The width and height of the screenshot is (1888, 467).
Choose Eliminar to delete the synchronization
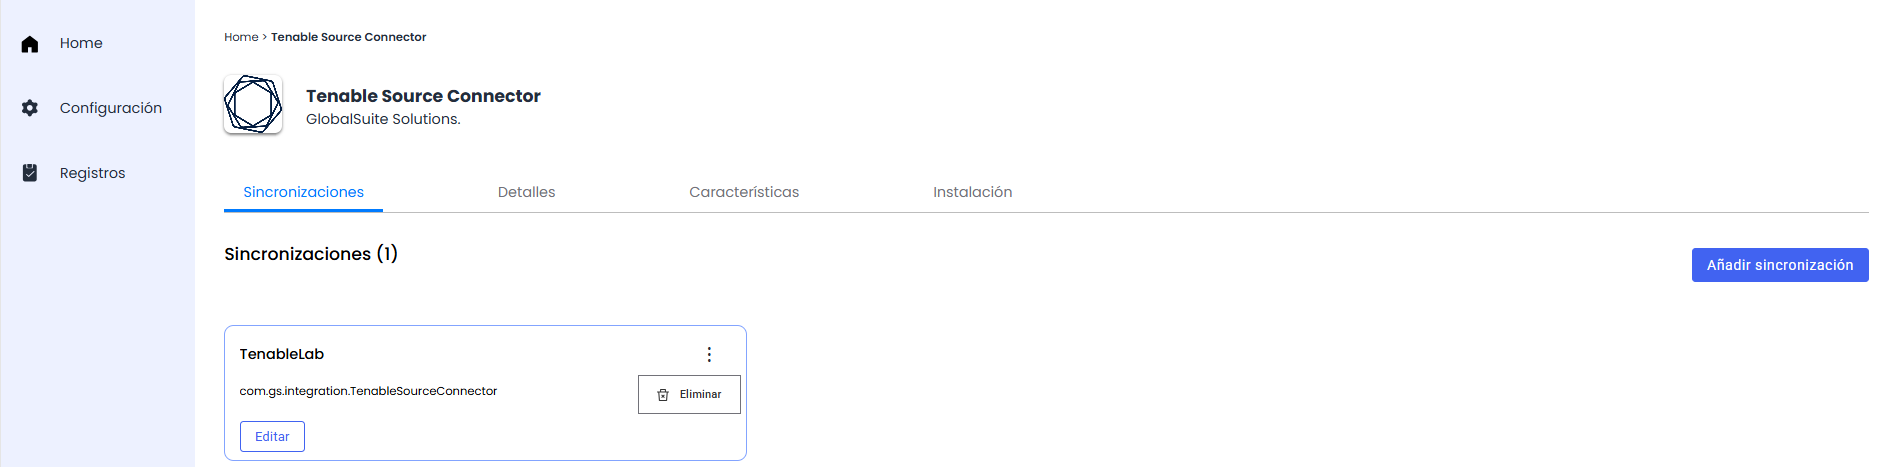[x=689, y=394]
